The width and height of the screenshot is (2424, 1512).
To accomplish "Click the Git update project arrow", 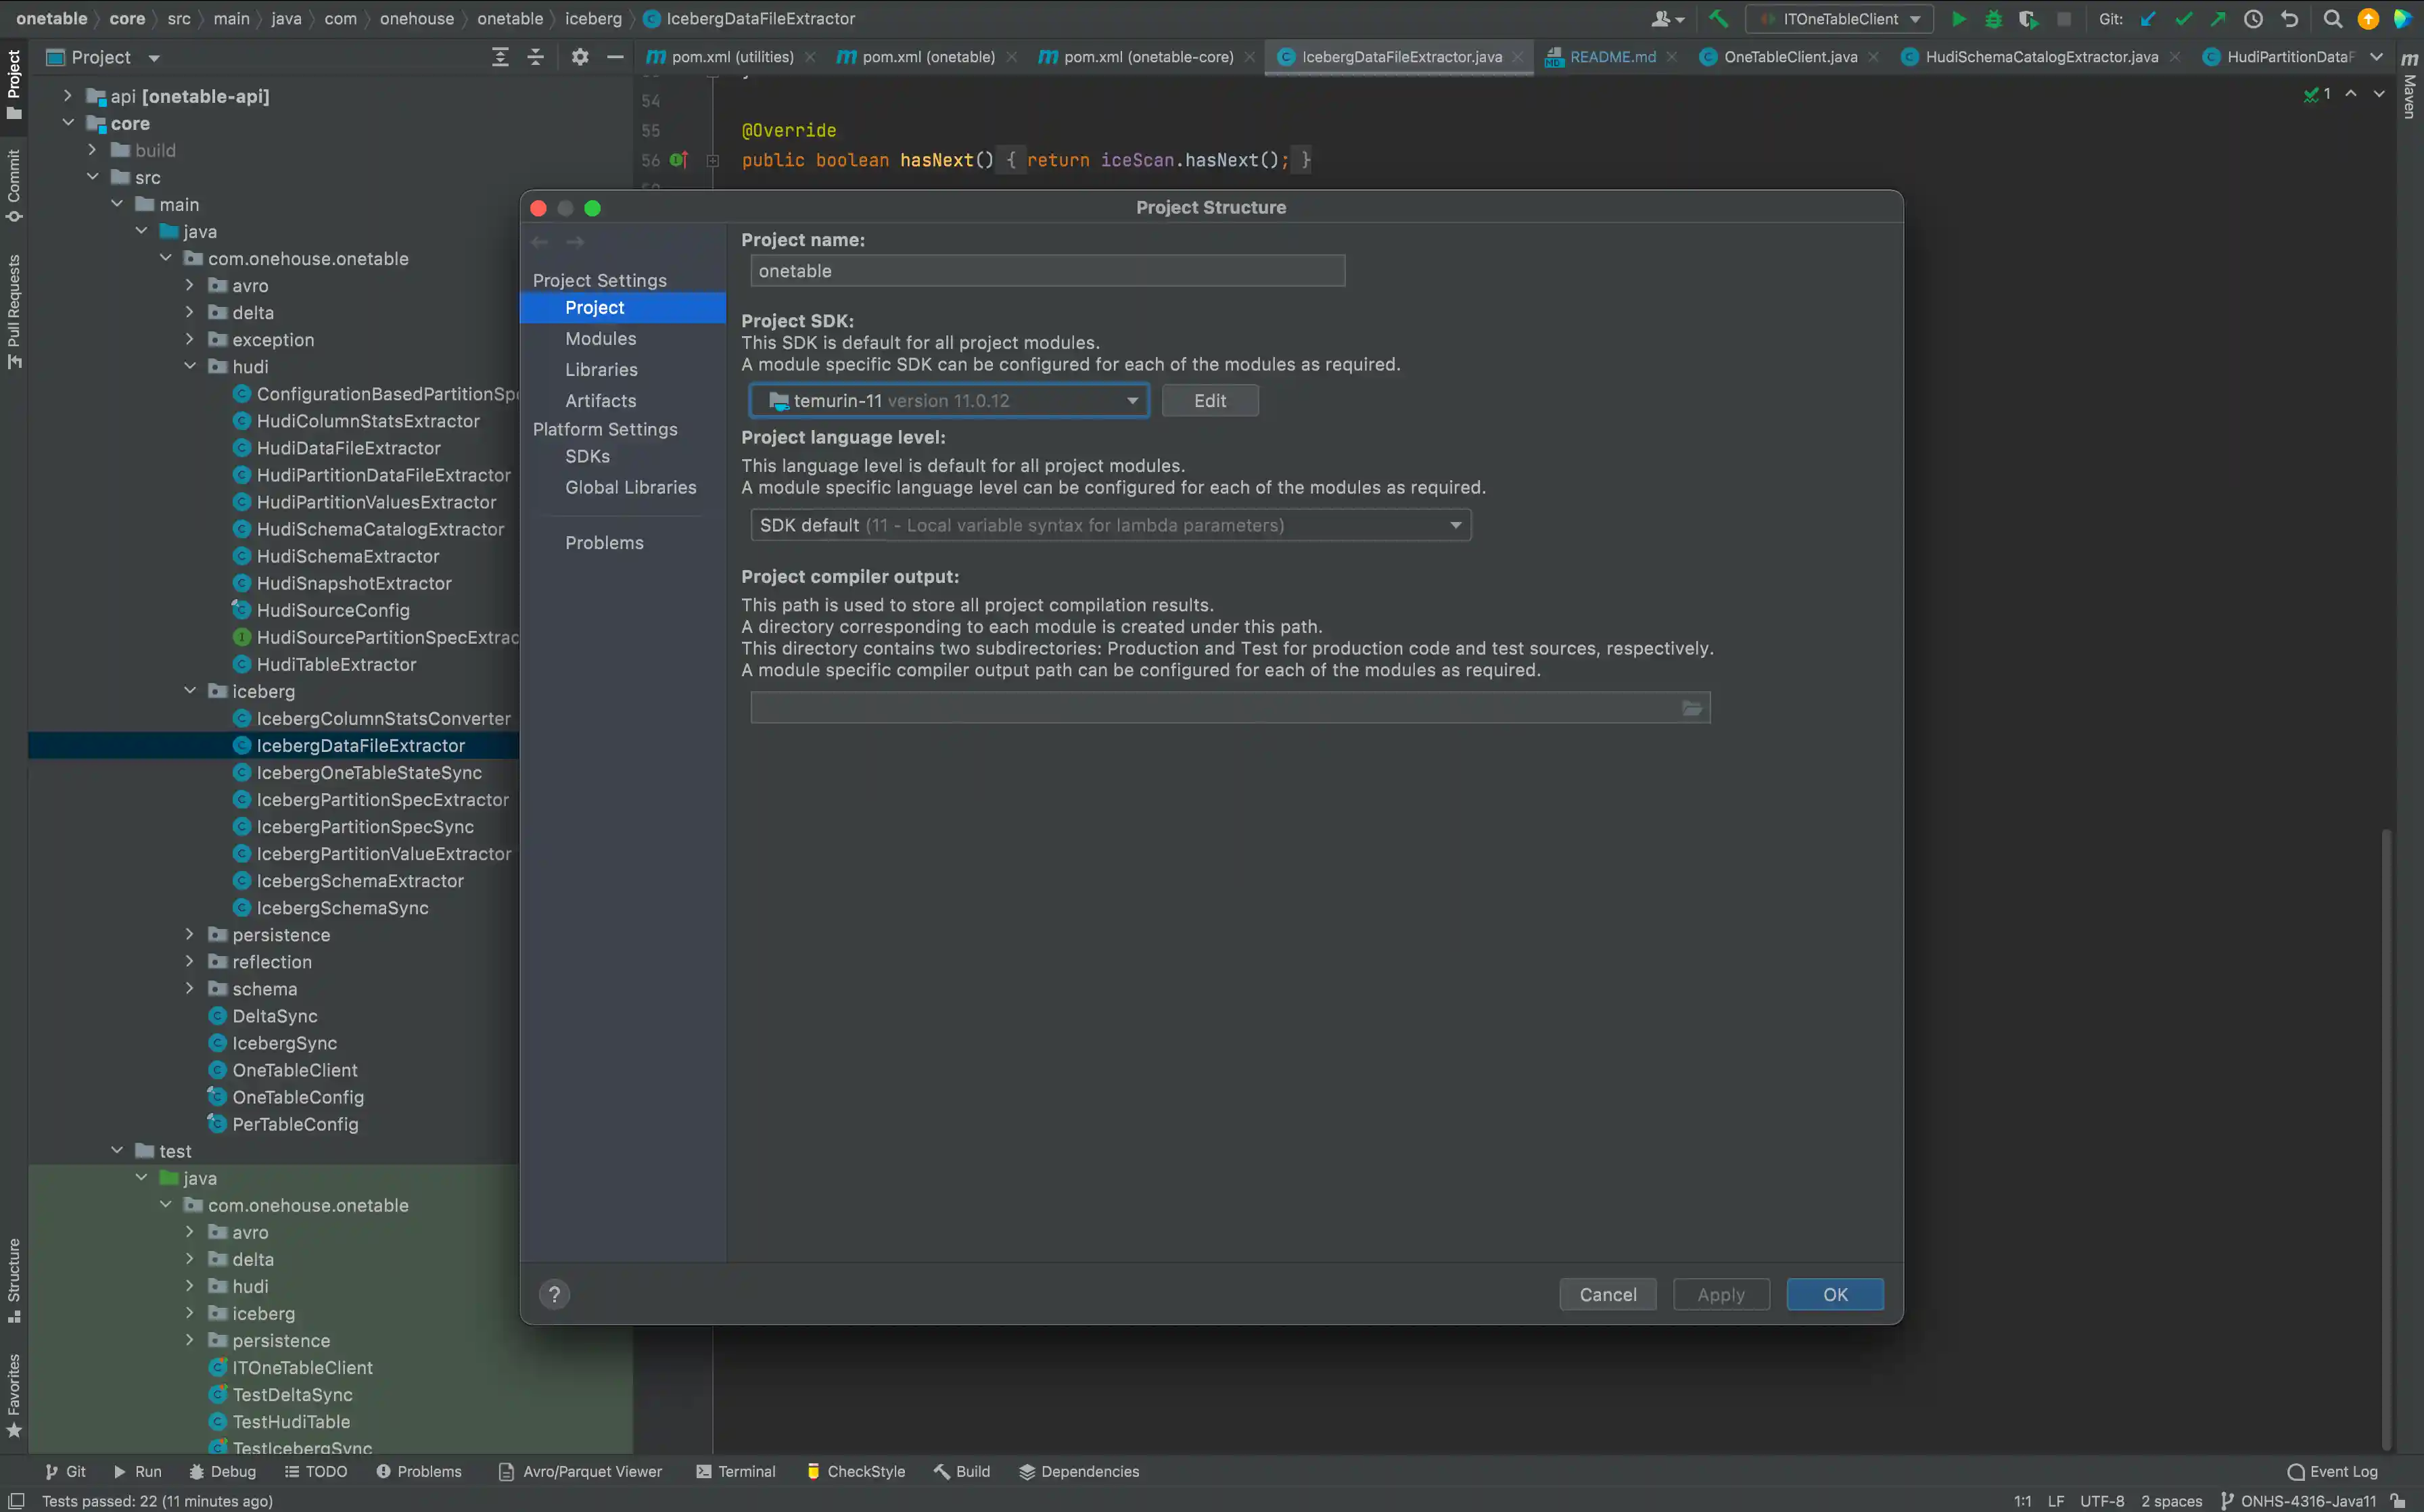I will click(x=2148, y=19).
